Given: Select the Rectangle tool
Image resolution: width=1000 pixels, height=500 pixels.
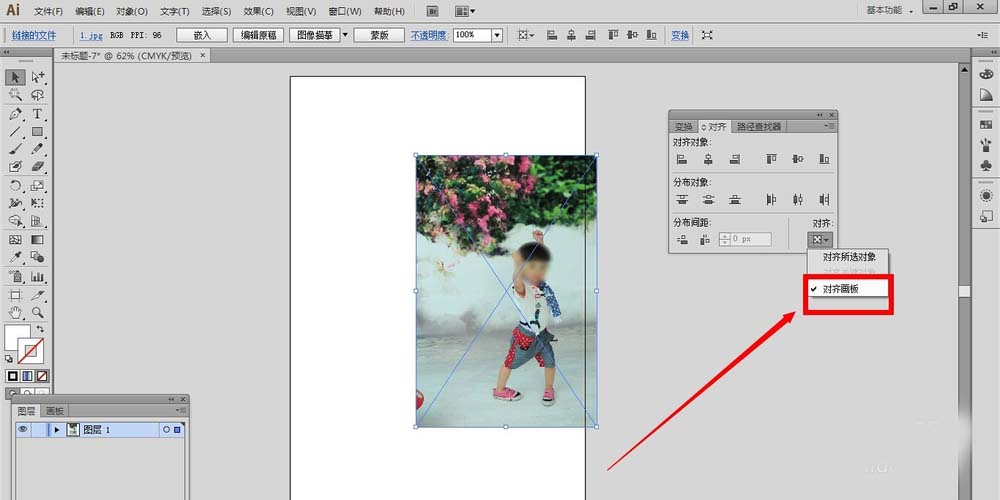Looking at the screenshot, I should coord(38,131).
